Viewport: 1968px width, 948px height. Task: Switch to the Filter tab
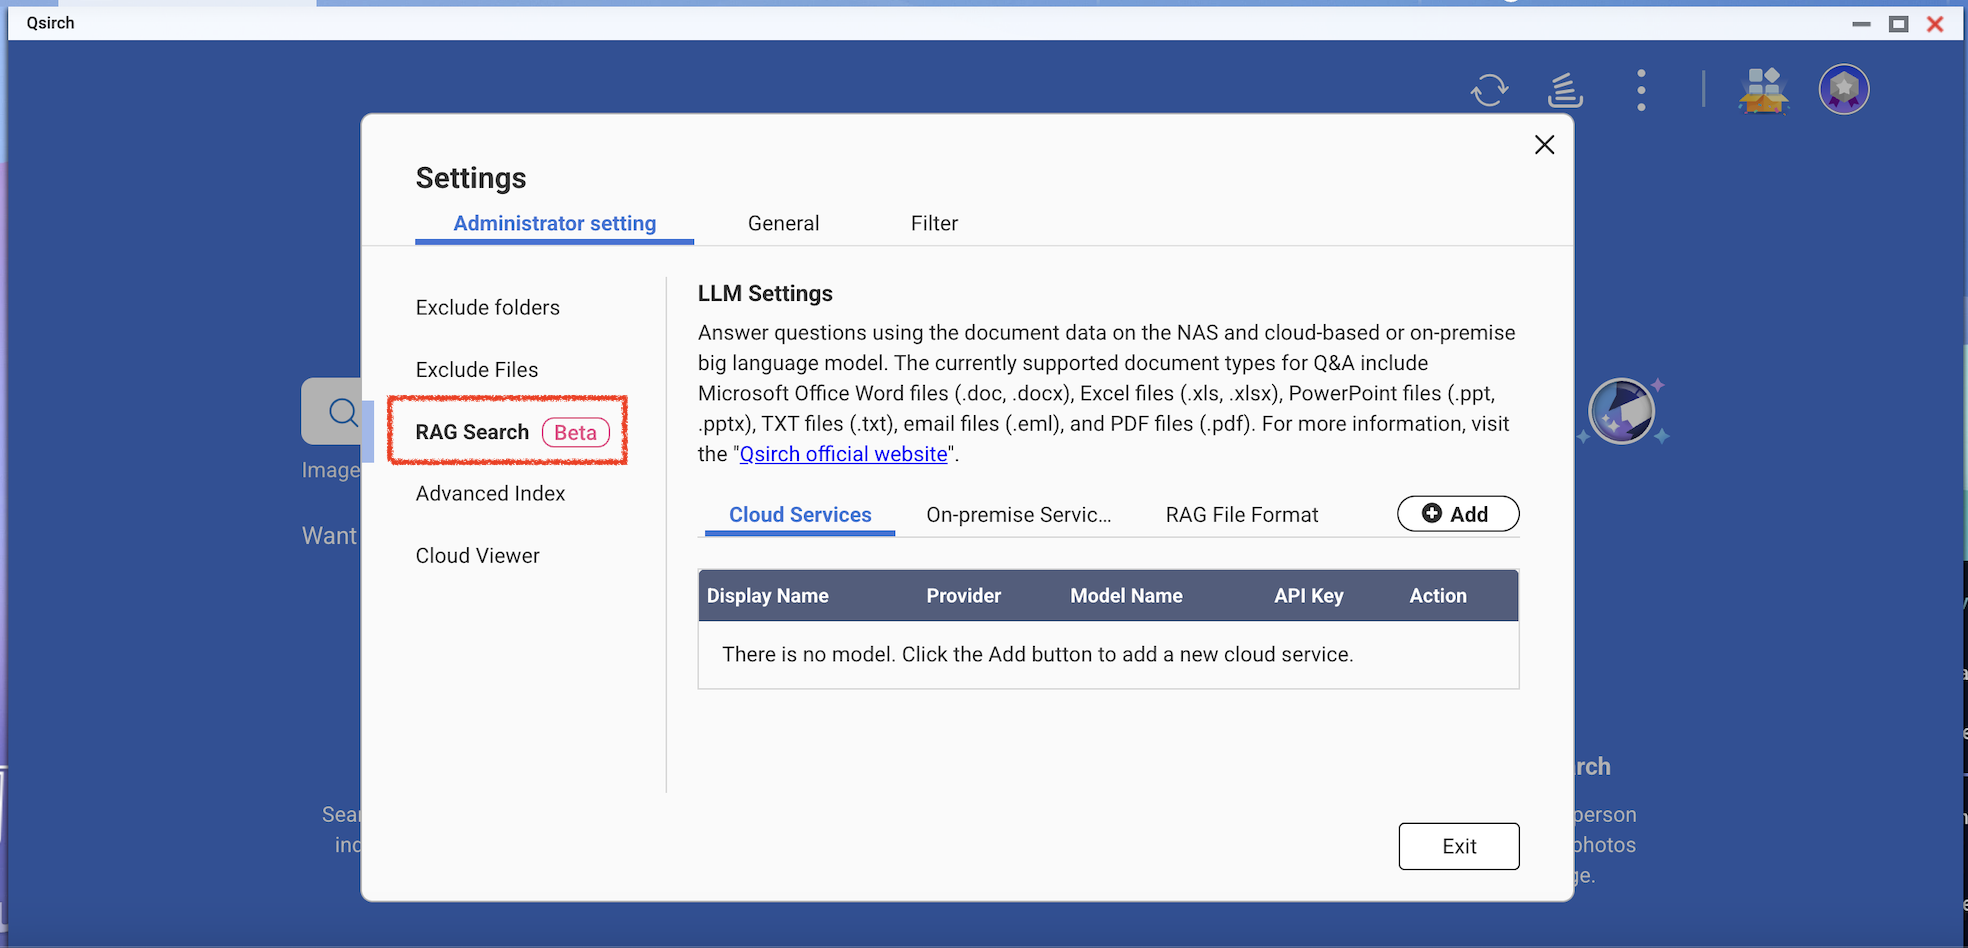(x=934, y=223)
